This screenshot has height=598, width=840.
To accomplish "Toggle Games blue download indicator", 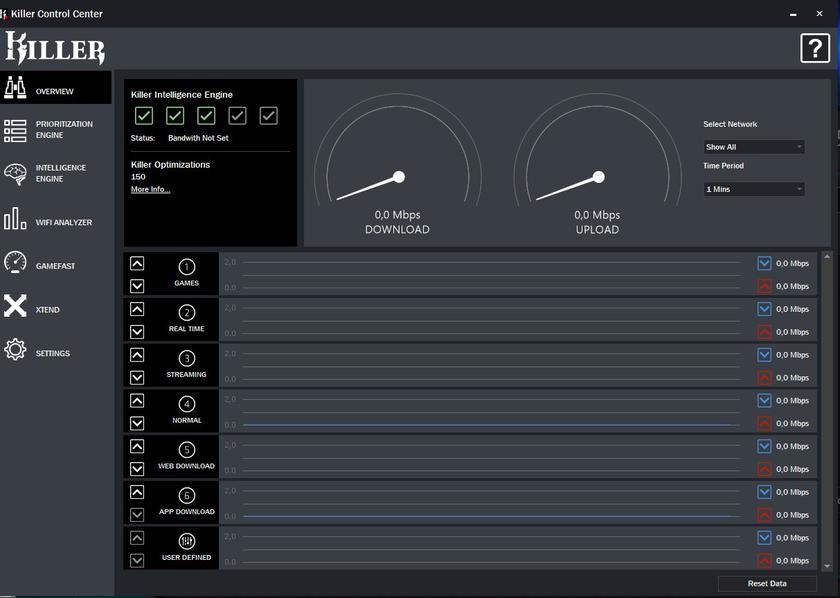I will click(x=764, y=264).
